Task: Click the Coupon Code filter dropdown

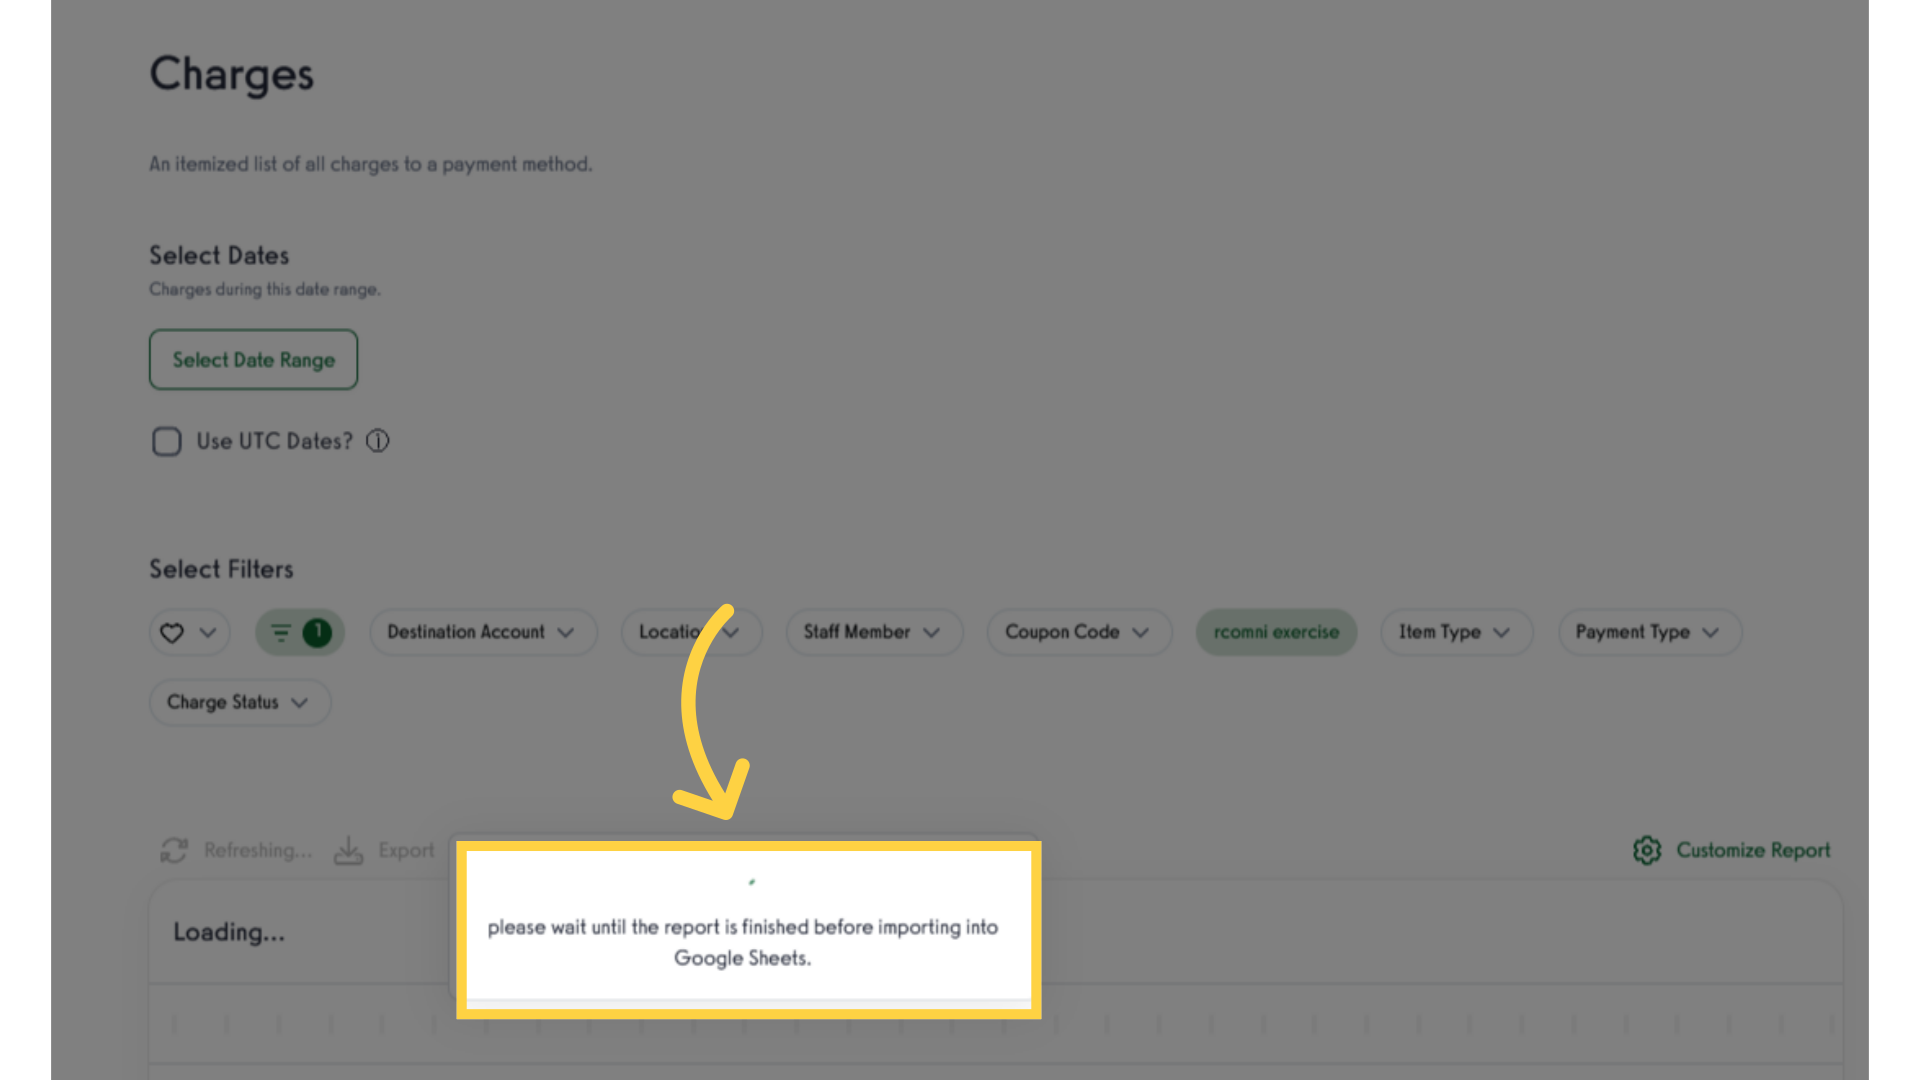Action: point(1075,632)
